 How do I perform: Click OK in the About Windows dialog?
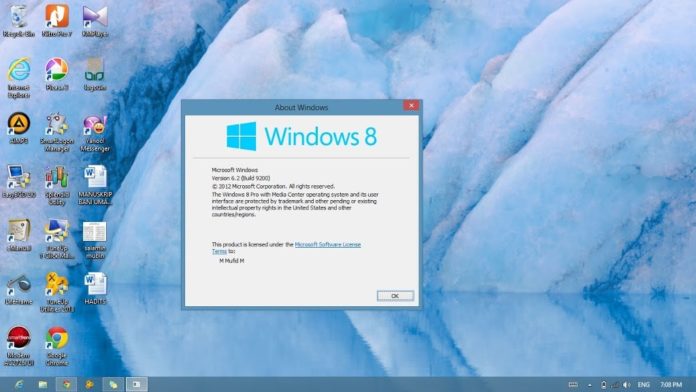click(395, 296)
